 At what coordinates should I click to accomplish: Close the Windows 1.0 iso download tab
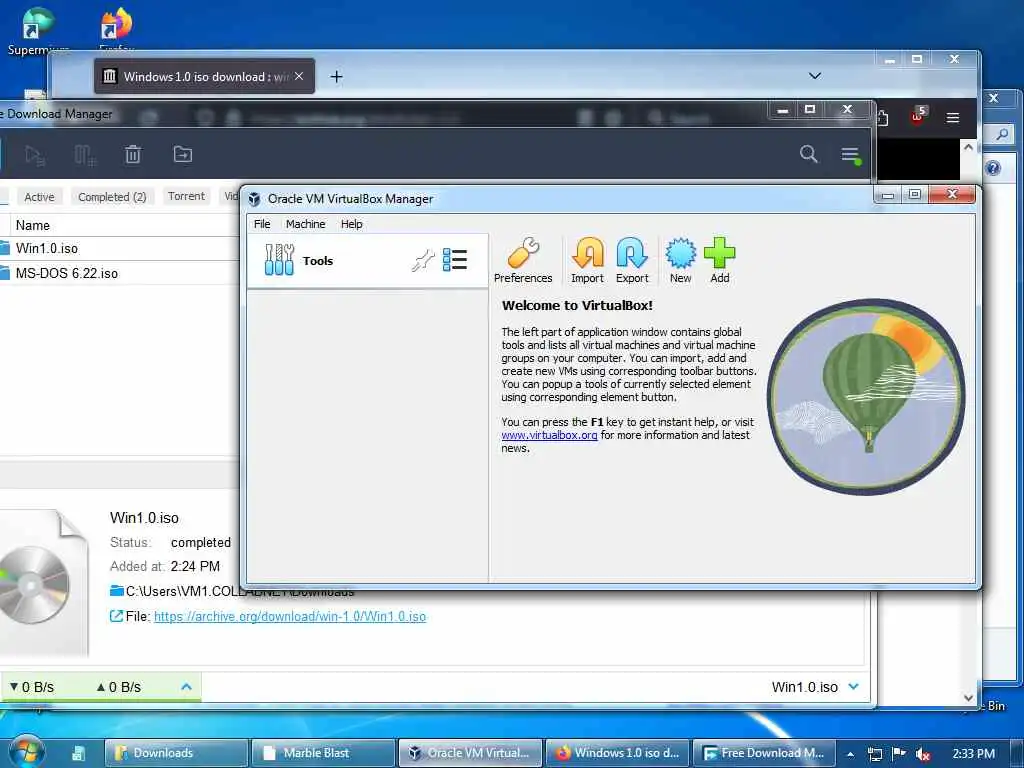298,76
